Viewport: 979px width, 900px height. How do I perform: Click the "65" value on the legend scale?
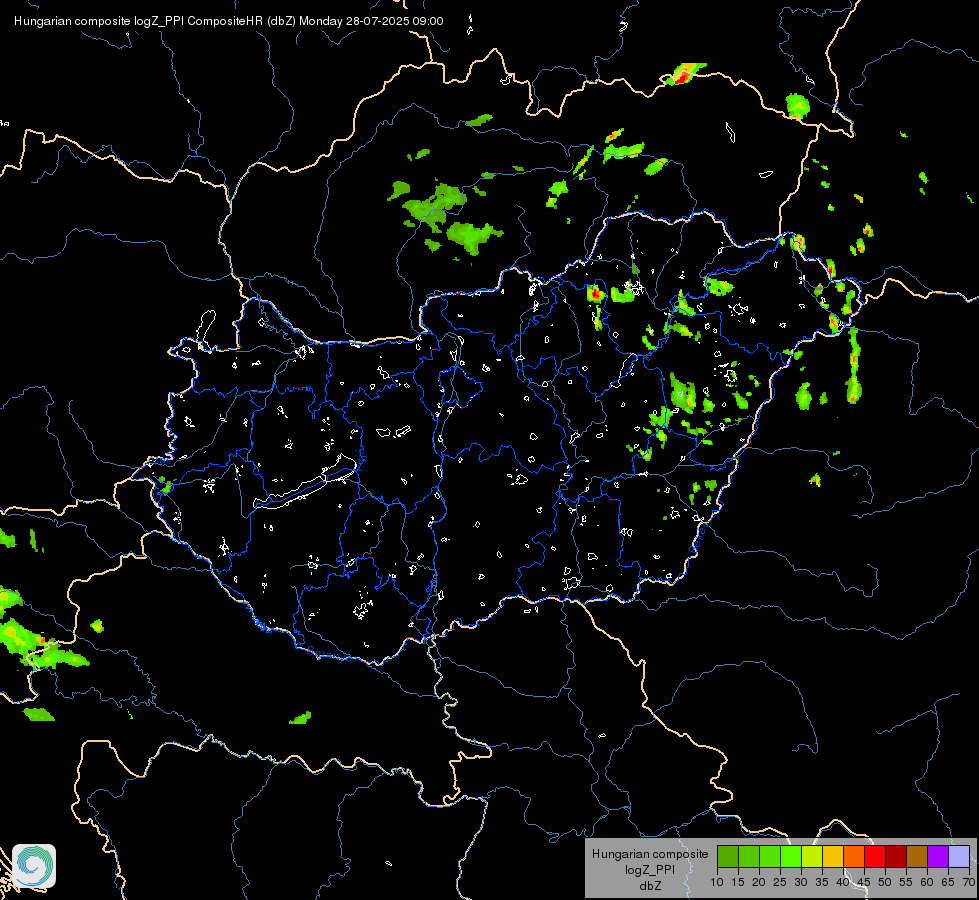tap(948, 882)
